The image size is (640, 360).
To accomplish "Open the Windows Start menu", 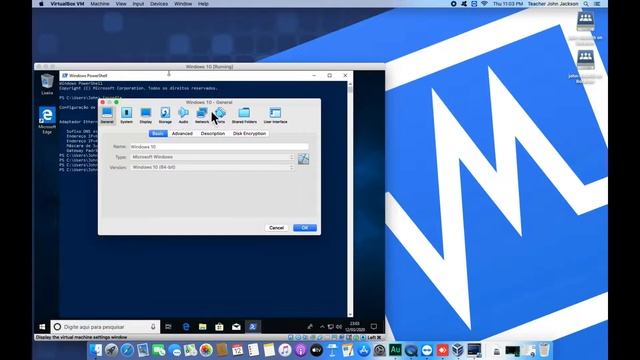I will [42, 327].
